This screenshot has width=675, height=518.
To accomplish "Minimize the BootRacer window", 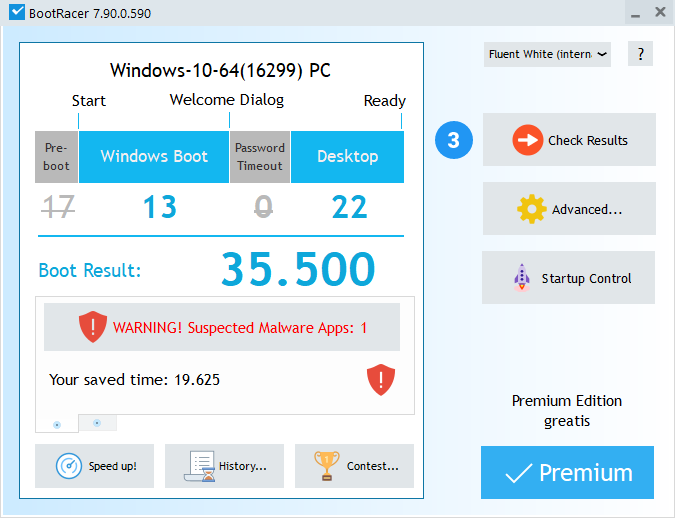I will (x=633, y=13).
